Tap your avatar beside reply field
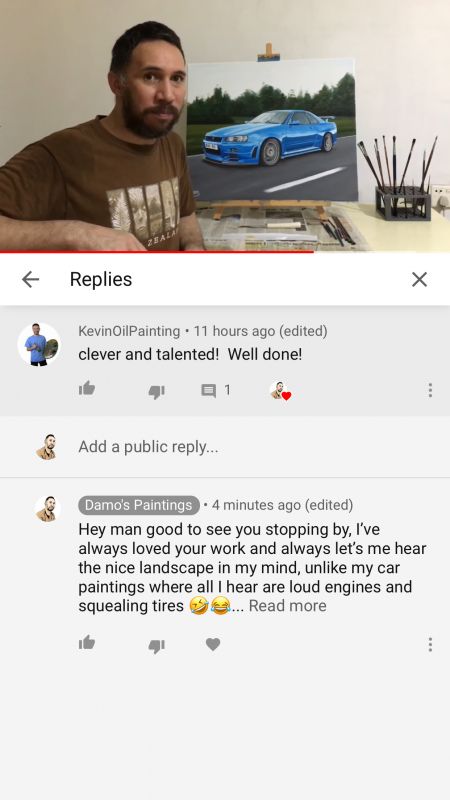Image resolution: width=450 pixels, height=800 pixels. point(47,447)
